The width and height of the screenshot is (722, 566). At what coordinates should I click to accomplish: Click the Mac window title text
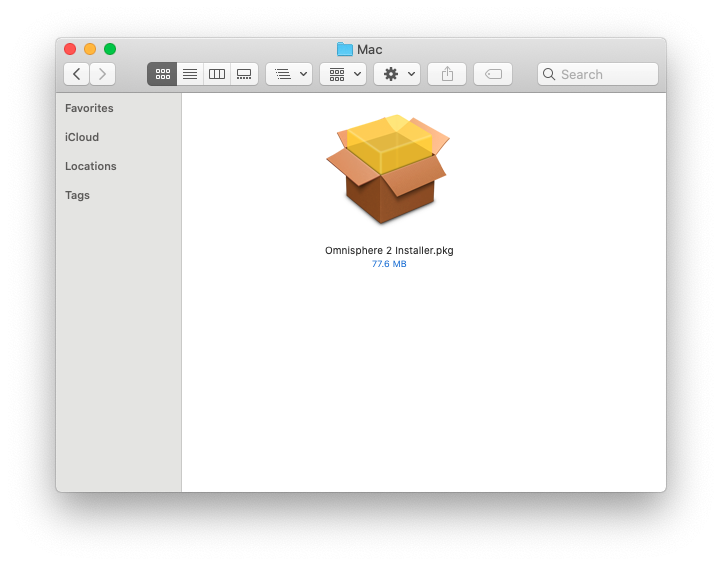tap(370, 50)
